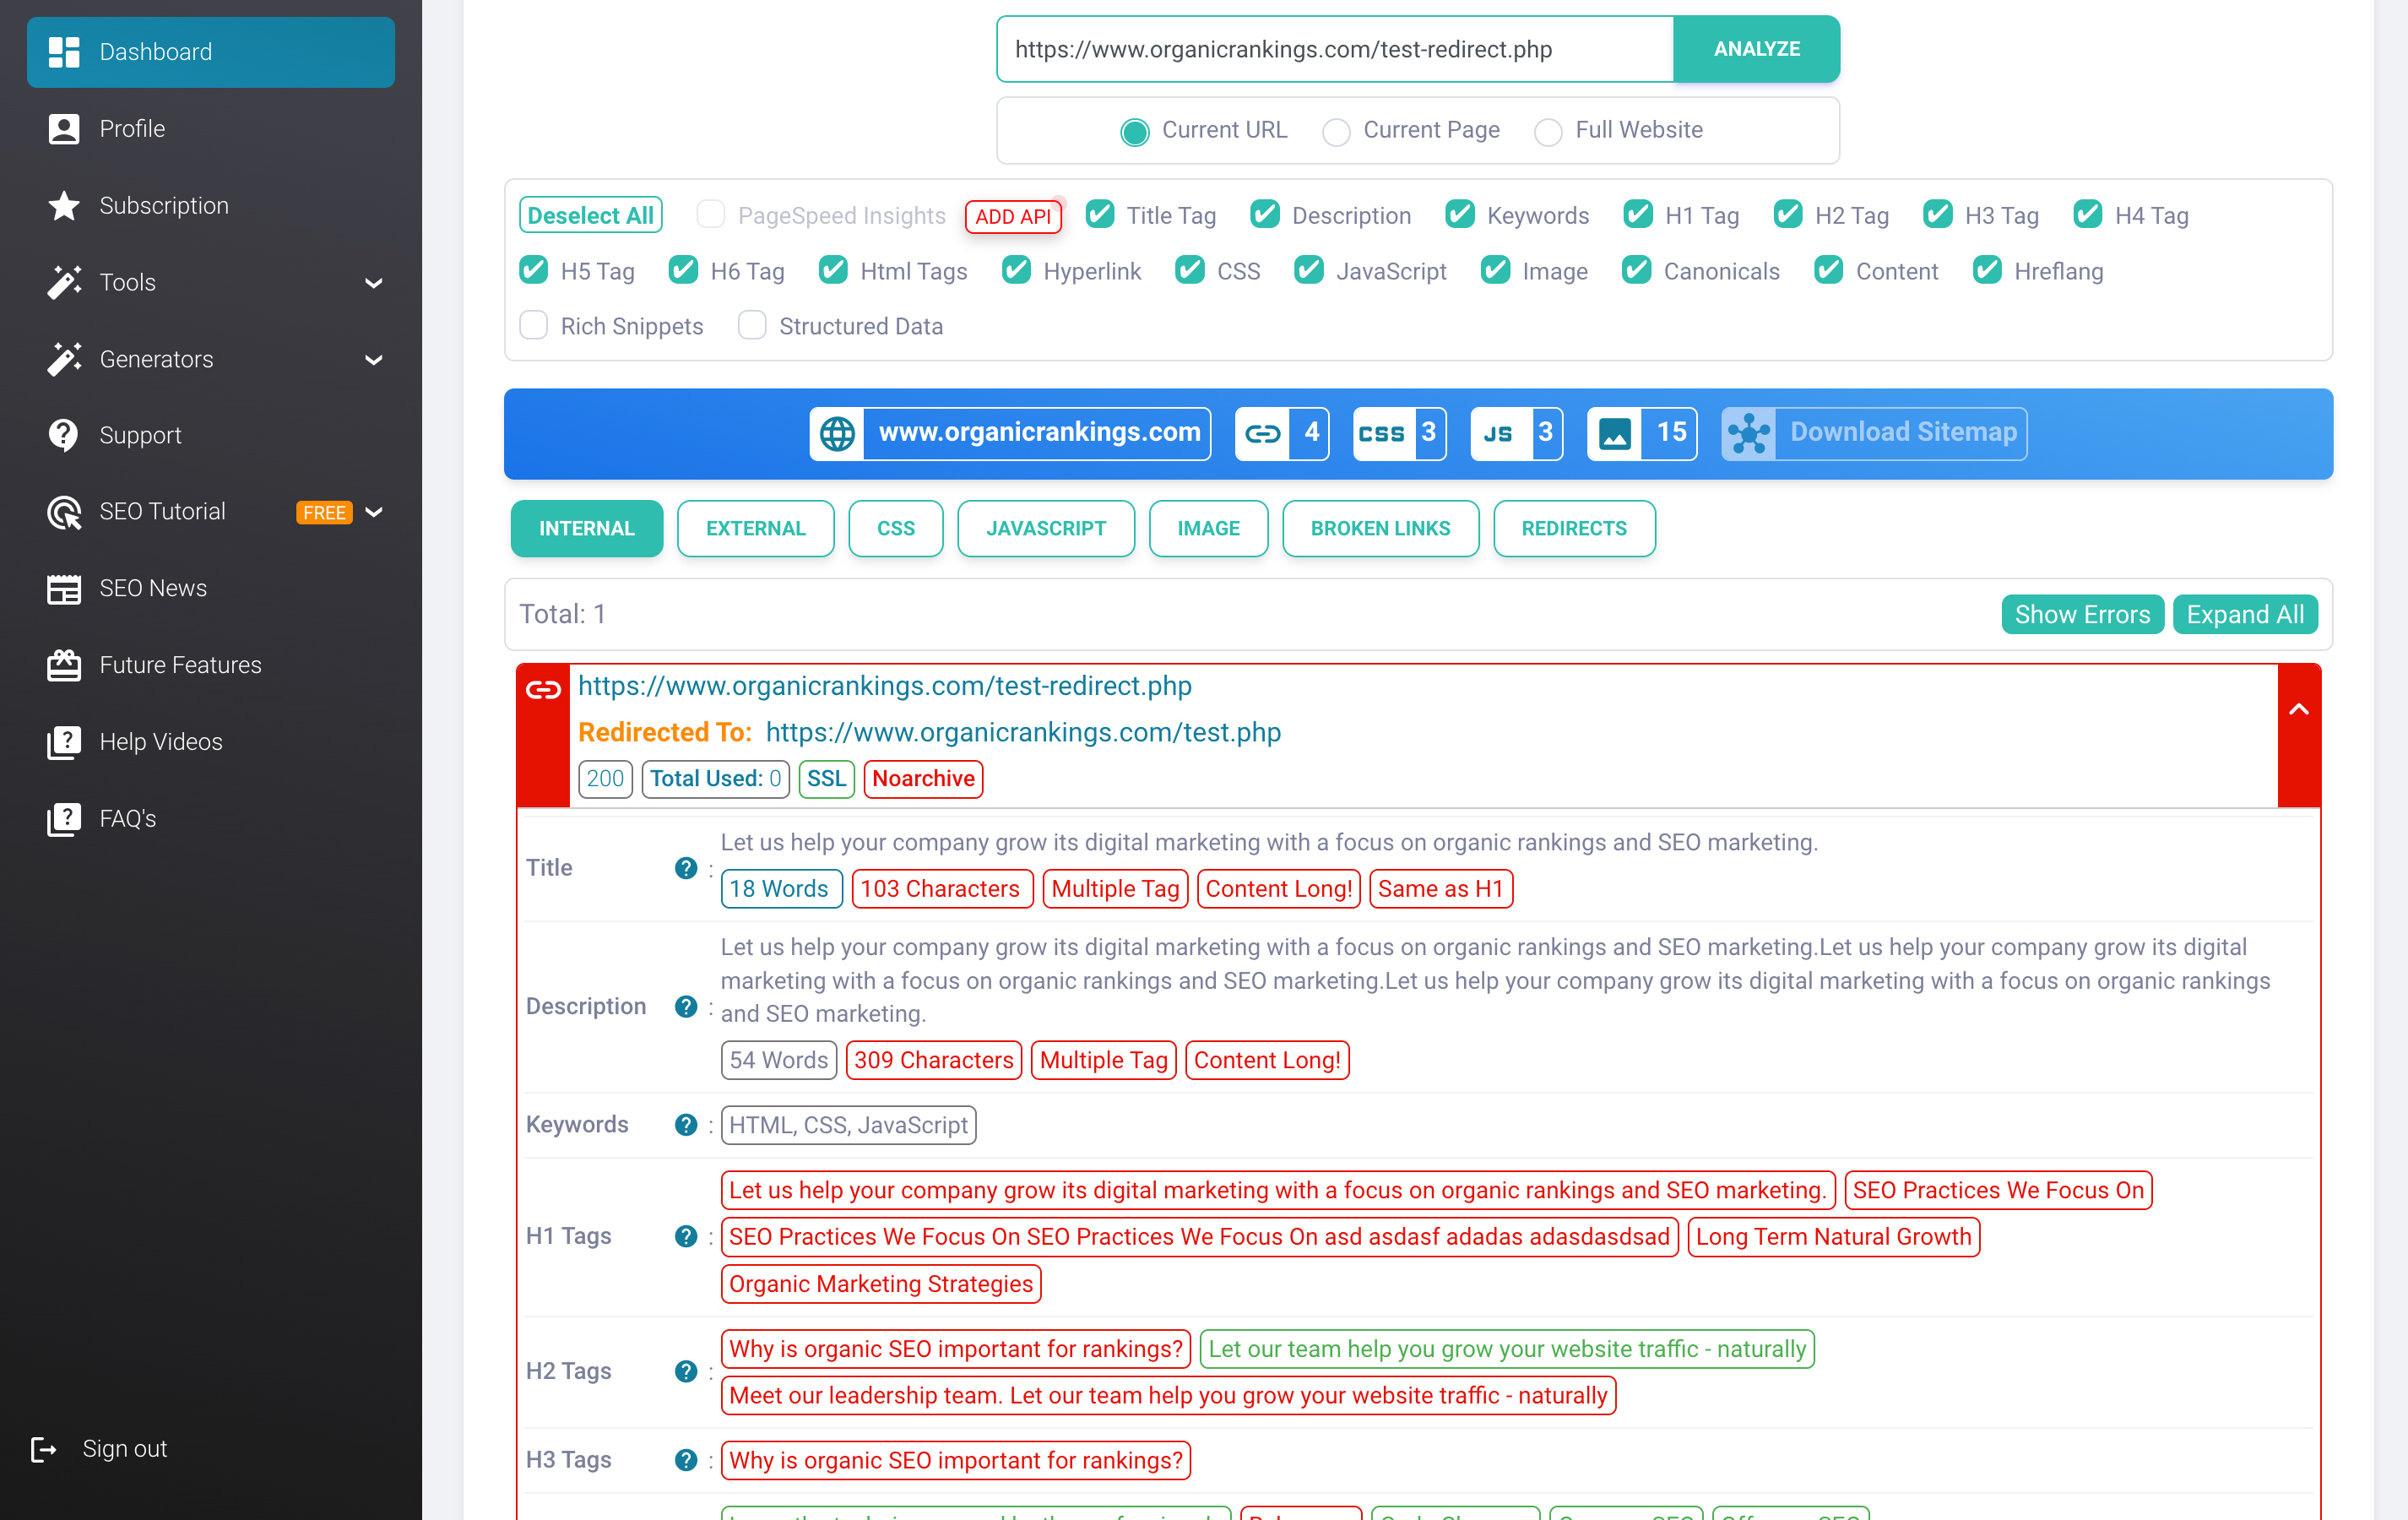Uncheck the Hreflang checkbox

pos(1987,271)
